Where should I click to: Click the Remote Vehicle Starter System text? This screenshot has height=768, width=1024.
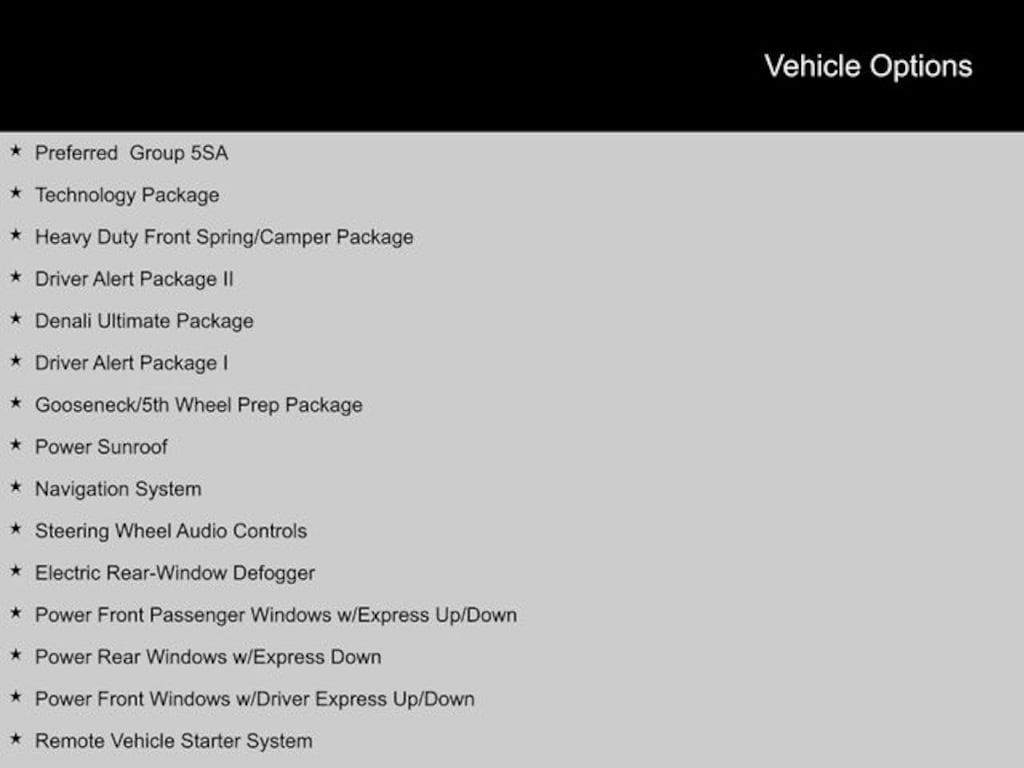[174, 741]
